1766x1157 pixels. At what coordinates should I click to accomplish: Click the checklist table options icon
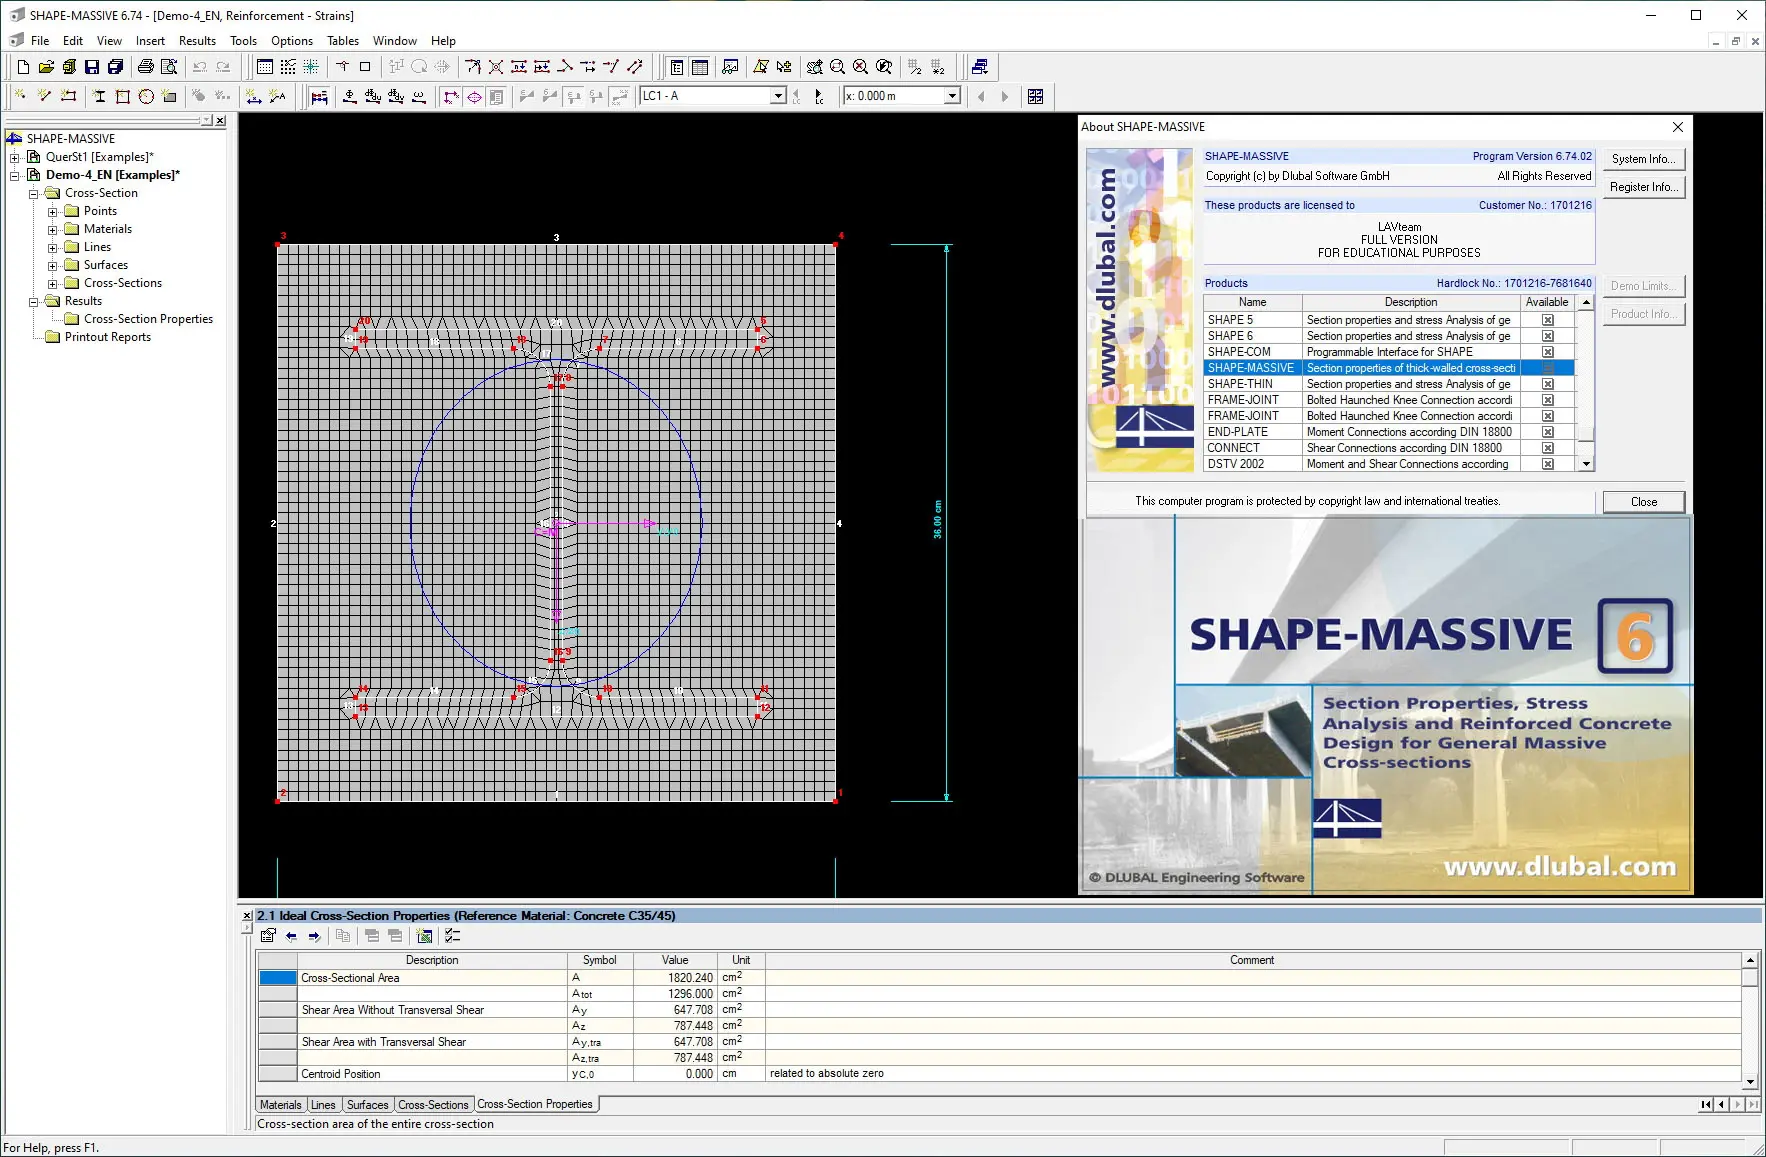coord(453,936)
